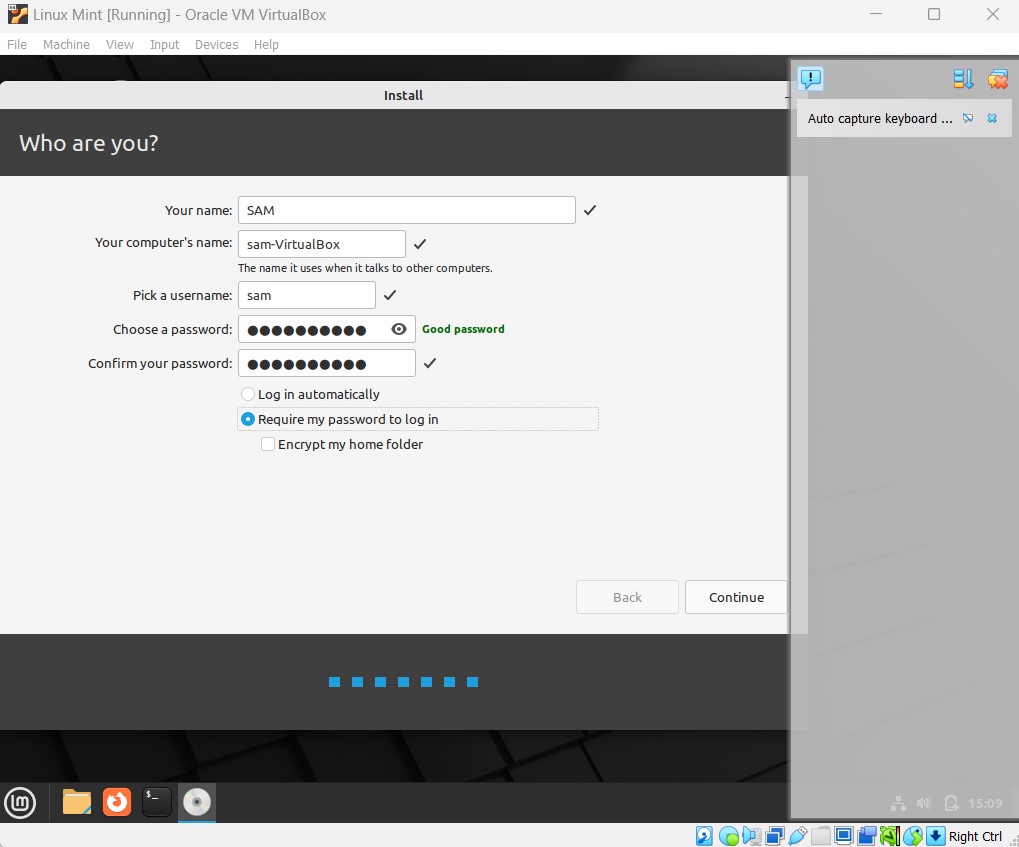1019x847 pixels.
Task: Click the Back button
Action: click(627, 597)
